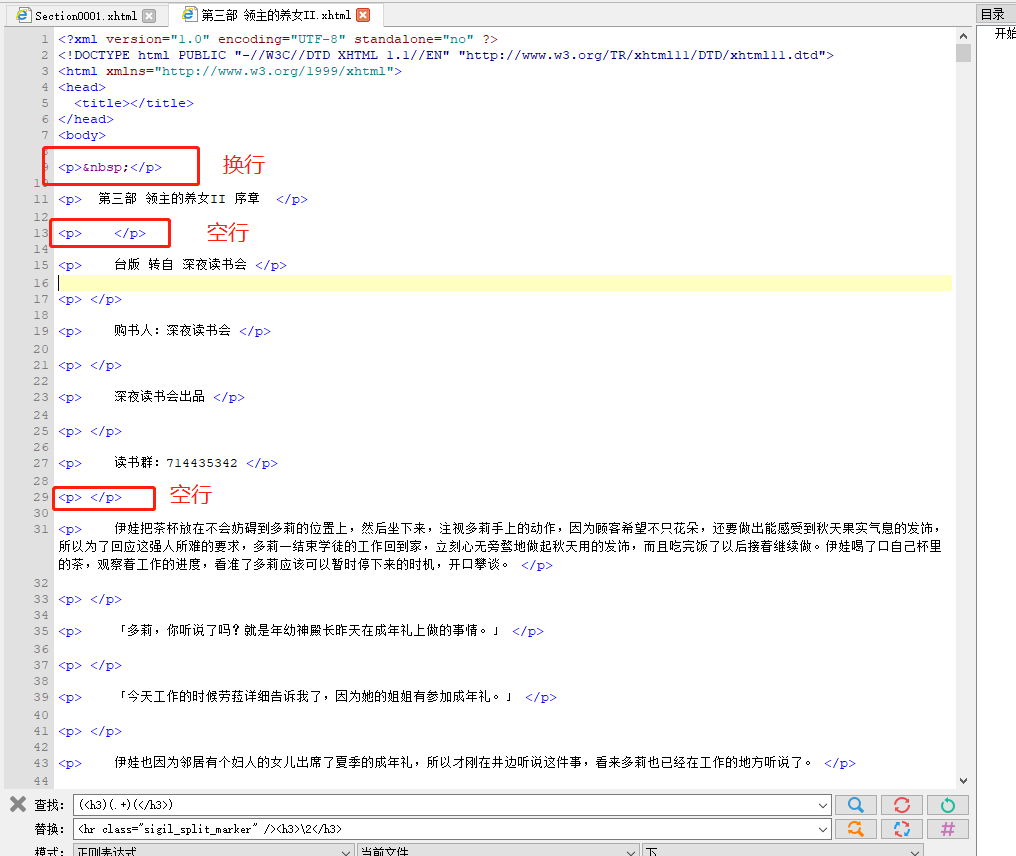
Task: Select the 第三部 领主的养女II.xhtml tab
Action: [276, 15]
